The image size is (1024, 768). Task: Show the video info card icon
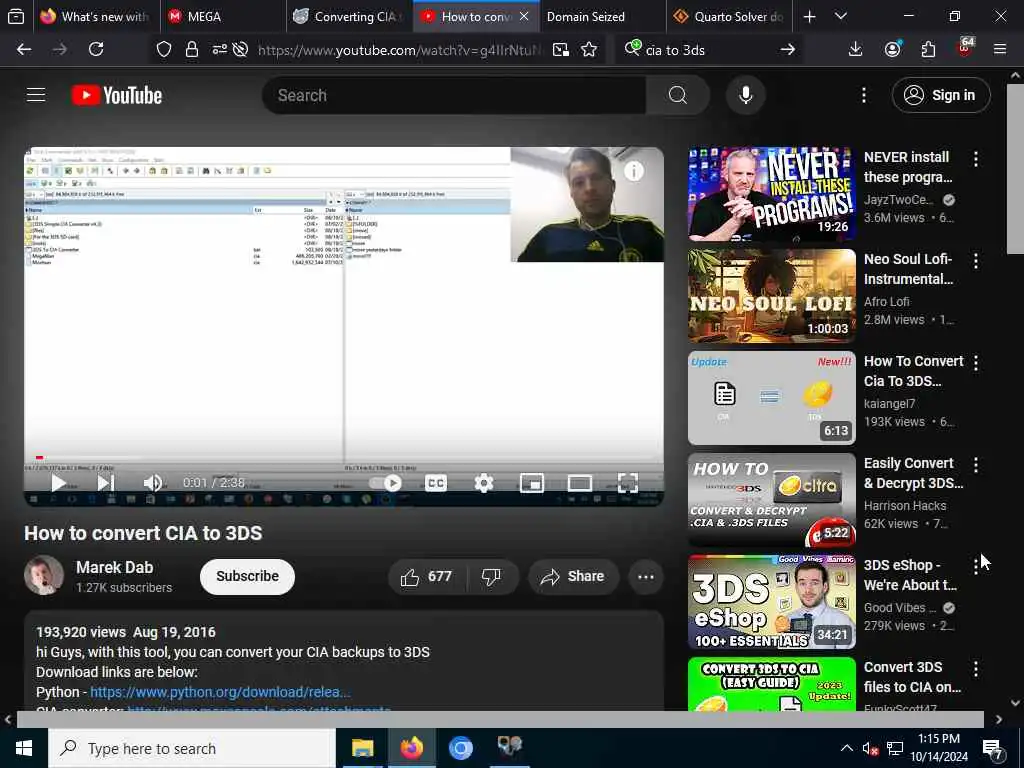pyautogui.click(x=633, y=171)
